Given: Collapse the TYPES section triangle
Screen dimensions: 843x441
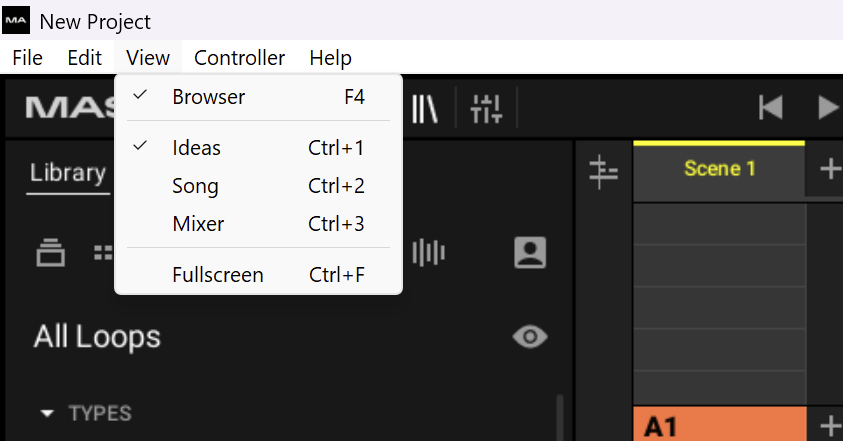Looking at the screenshot, I should click(47, 413).
